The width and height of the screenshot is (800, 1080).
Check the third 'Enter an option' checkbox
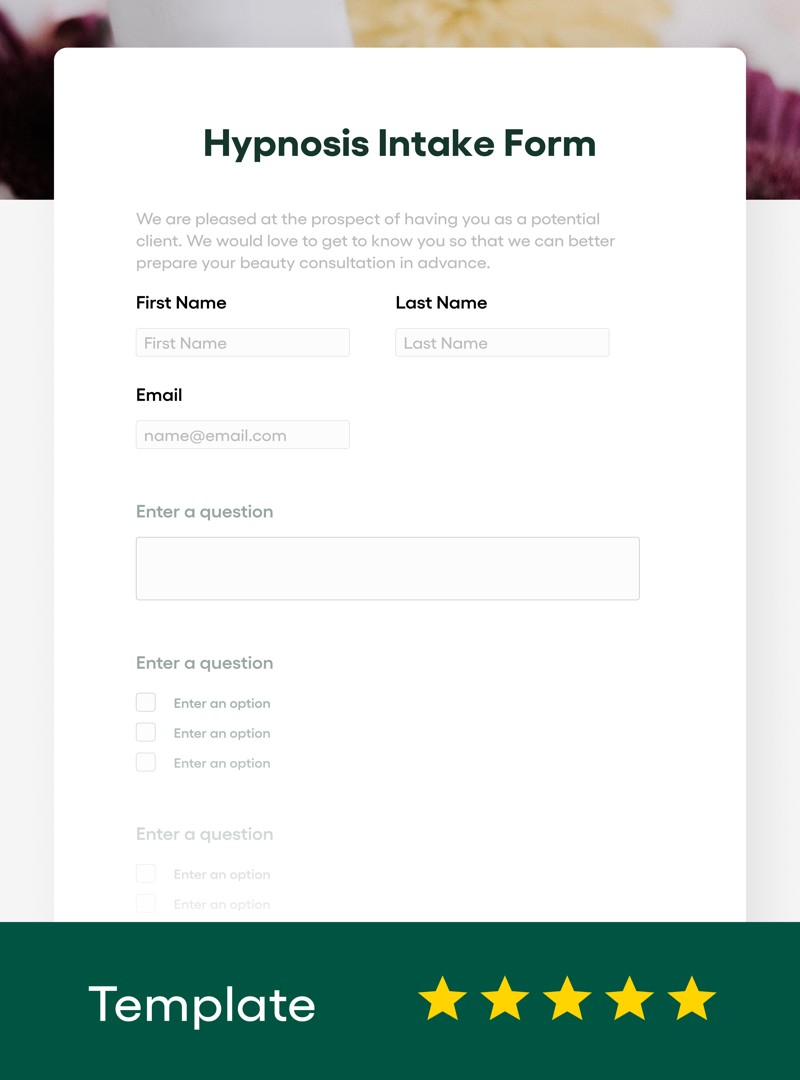tap(146, 762)
